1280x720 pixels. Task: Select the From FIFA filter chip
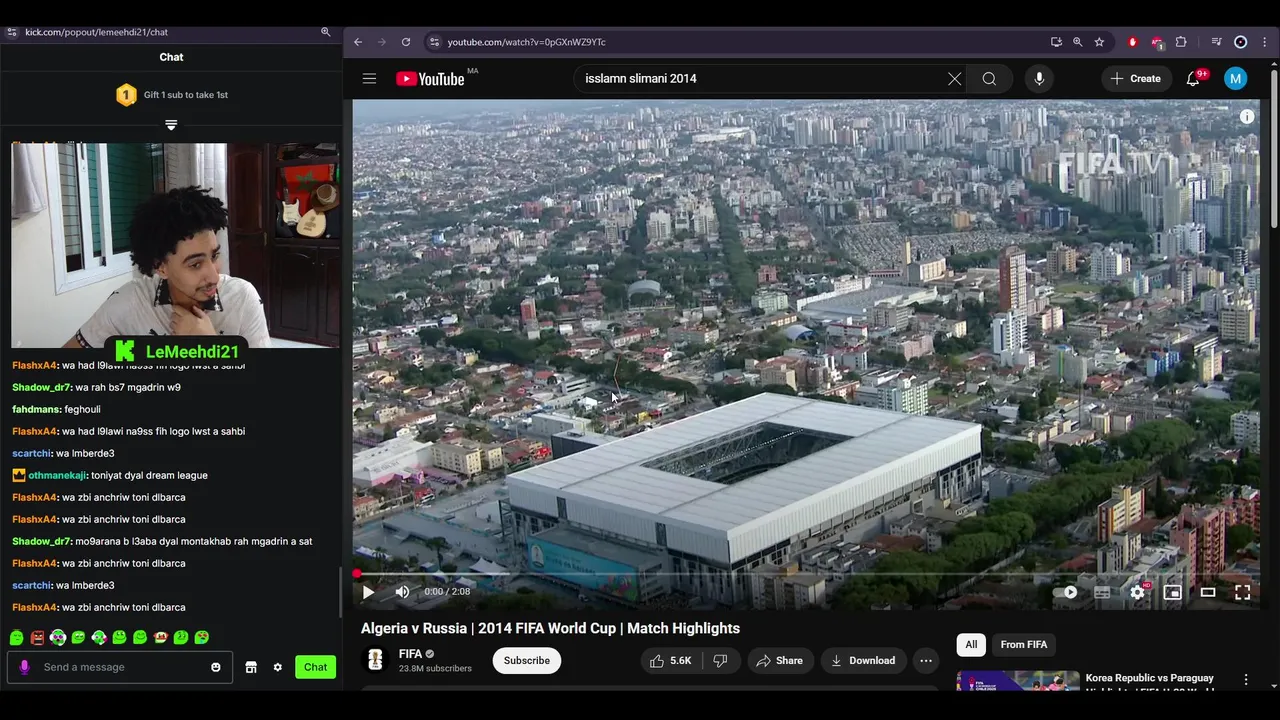point(1024,645)
